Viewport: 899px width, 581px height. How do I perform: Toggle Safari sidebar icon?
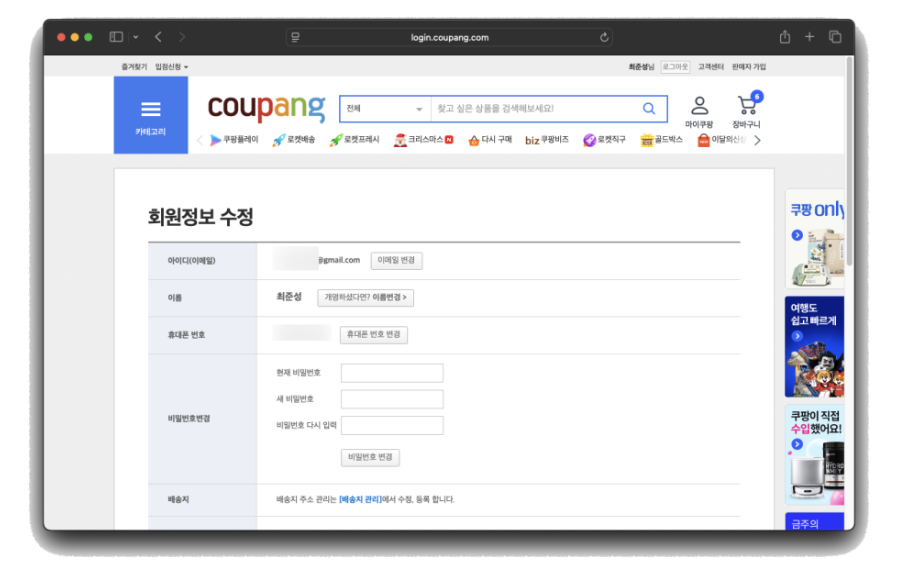point(116,37)
